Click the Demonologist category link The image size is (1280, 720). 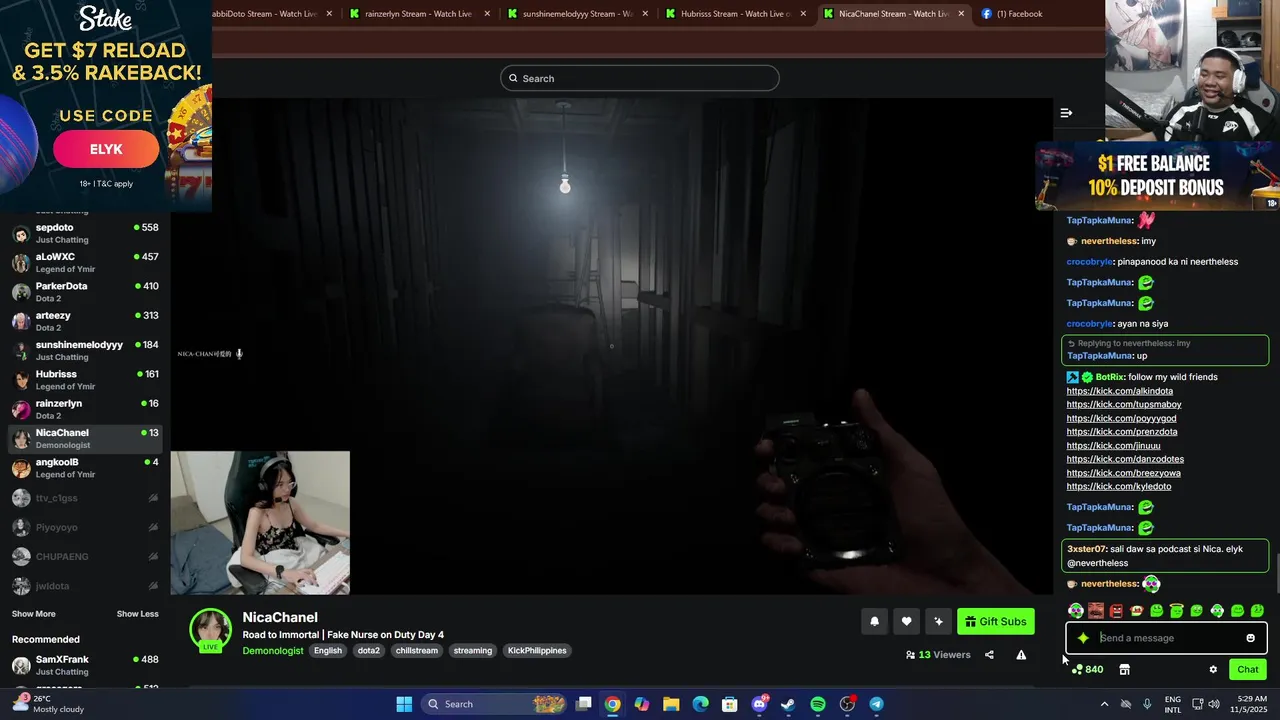(272, 651)
